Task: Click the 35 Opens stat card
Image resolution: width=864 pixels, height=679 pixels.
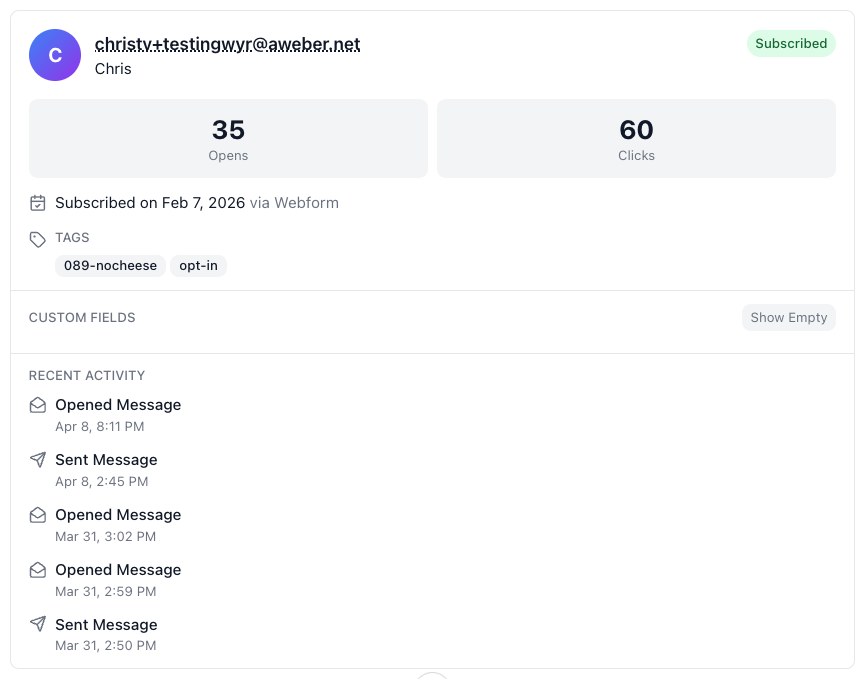Action: click(228, 138)
